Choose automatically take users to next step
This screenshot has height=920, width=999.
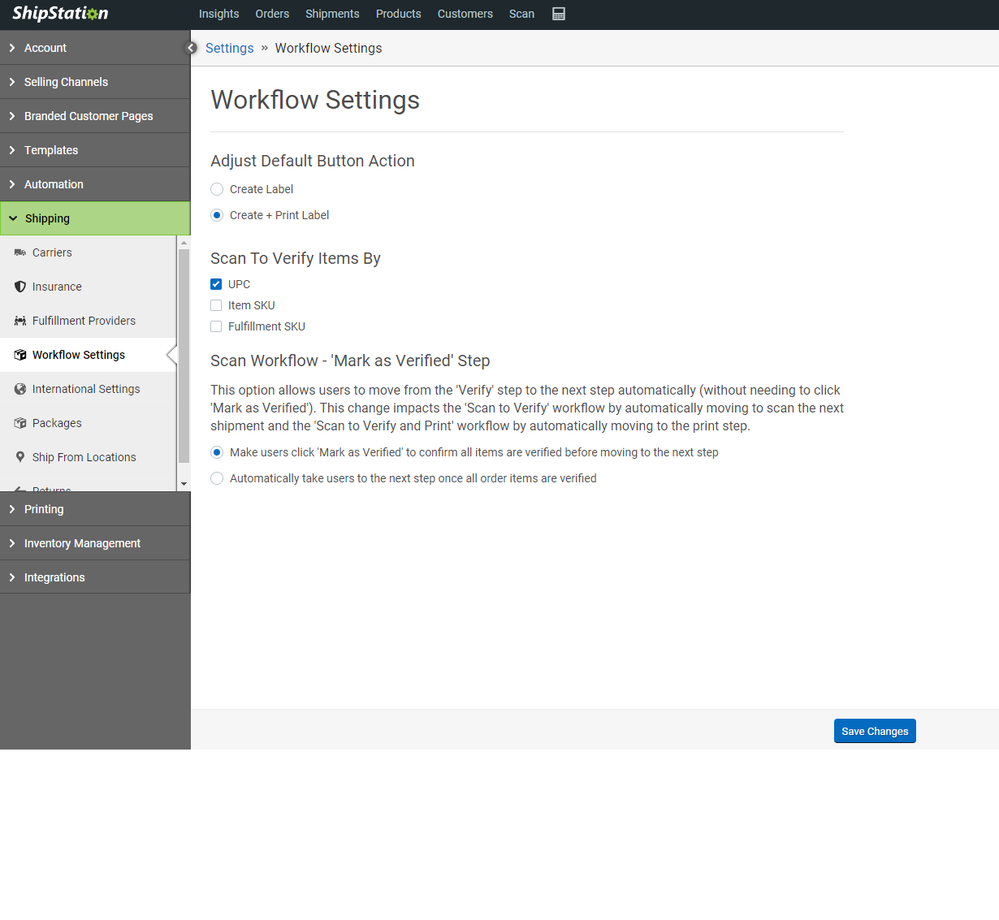[217, 479]
